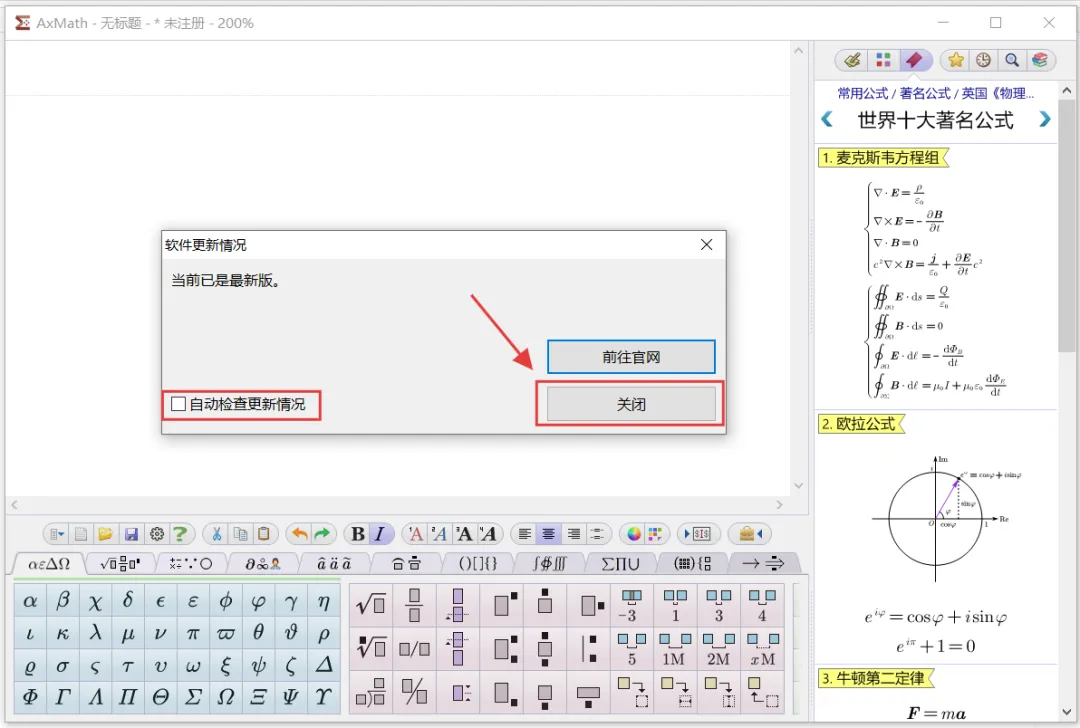Insert the pi π symbol
Screen dimensions: 1080x728
[194, 634]
